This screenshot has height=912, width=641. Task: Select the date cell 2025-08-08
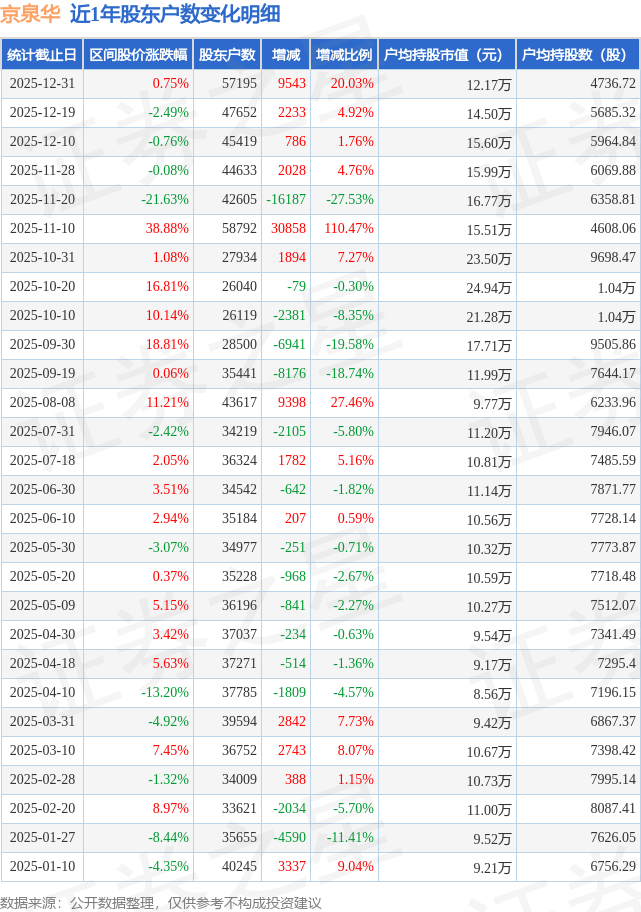pos(42,402)
